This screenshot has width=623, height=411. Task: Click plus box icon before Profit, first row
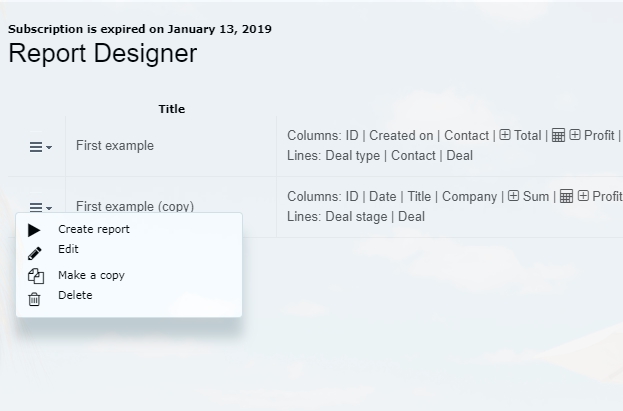[x=575, y=135]
